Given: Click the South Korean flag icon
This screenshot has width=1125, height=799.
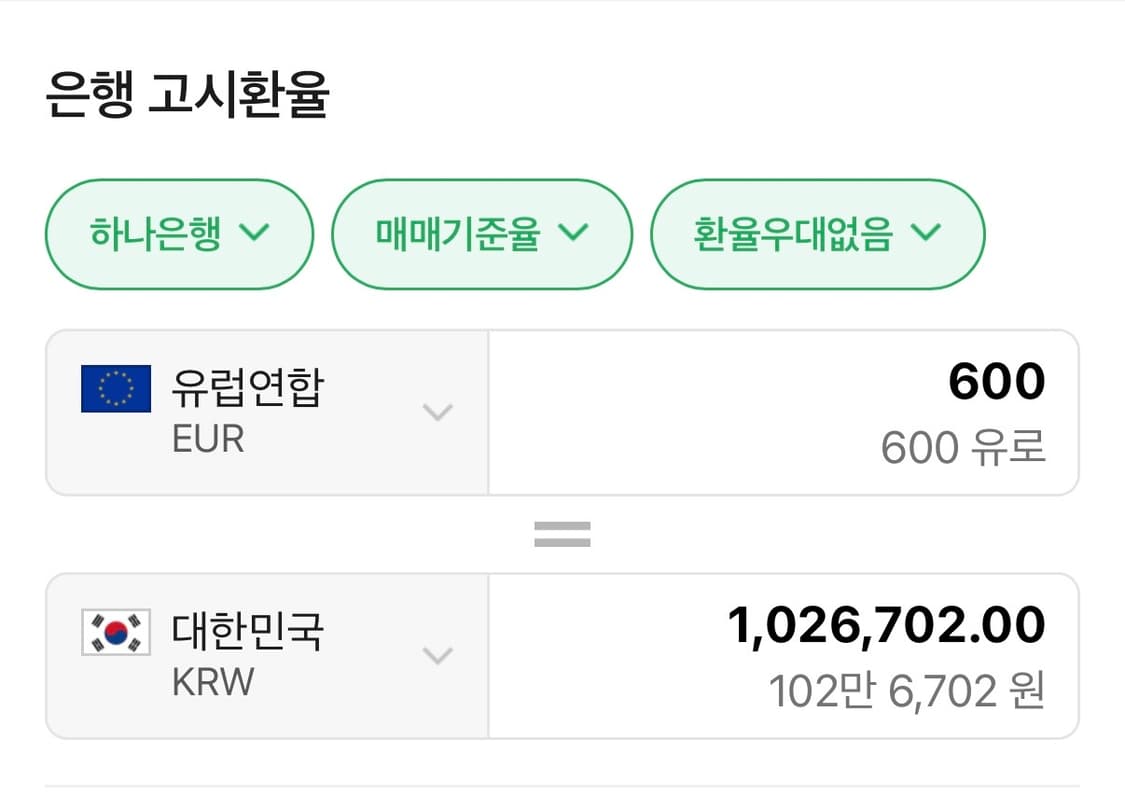Looking at the screenshot, I should click(x=114, y=631).
